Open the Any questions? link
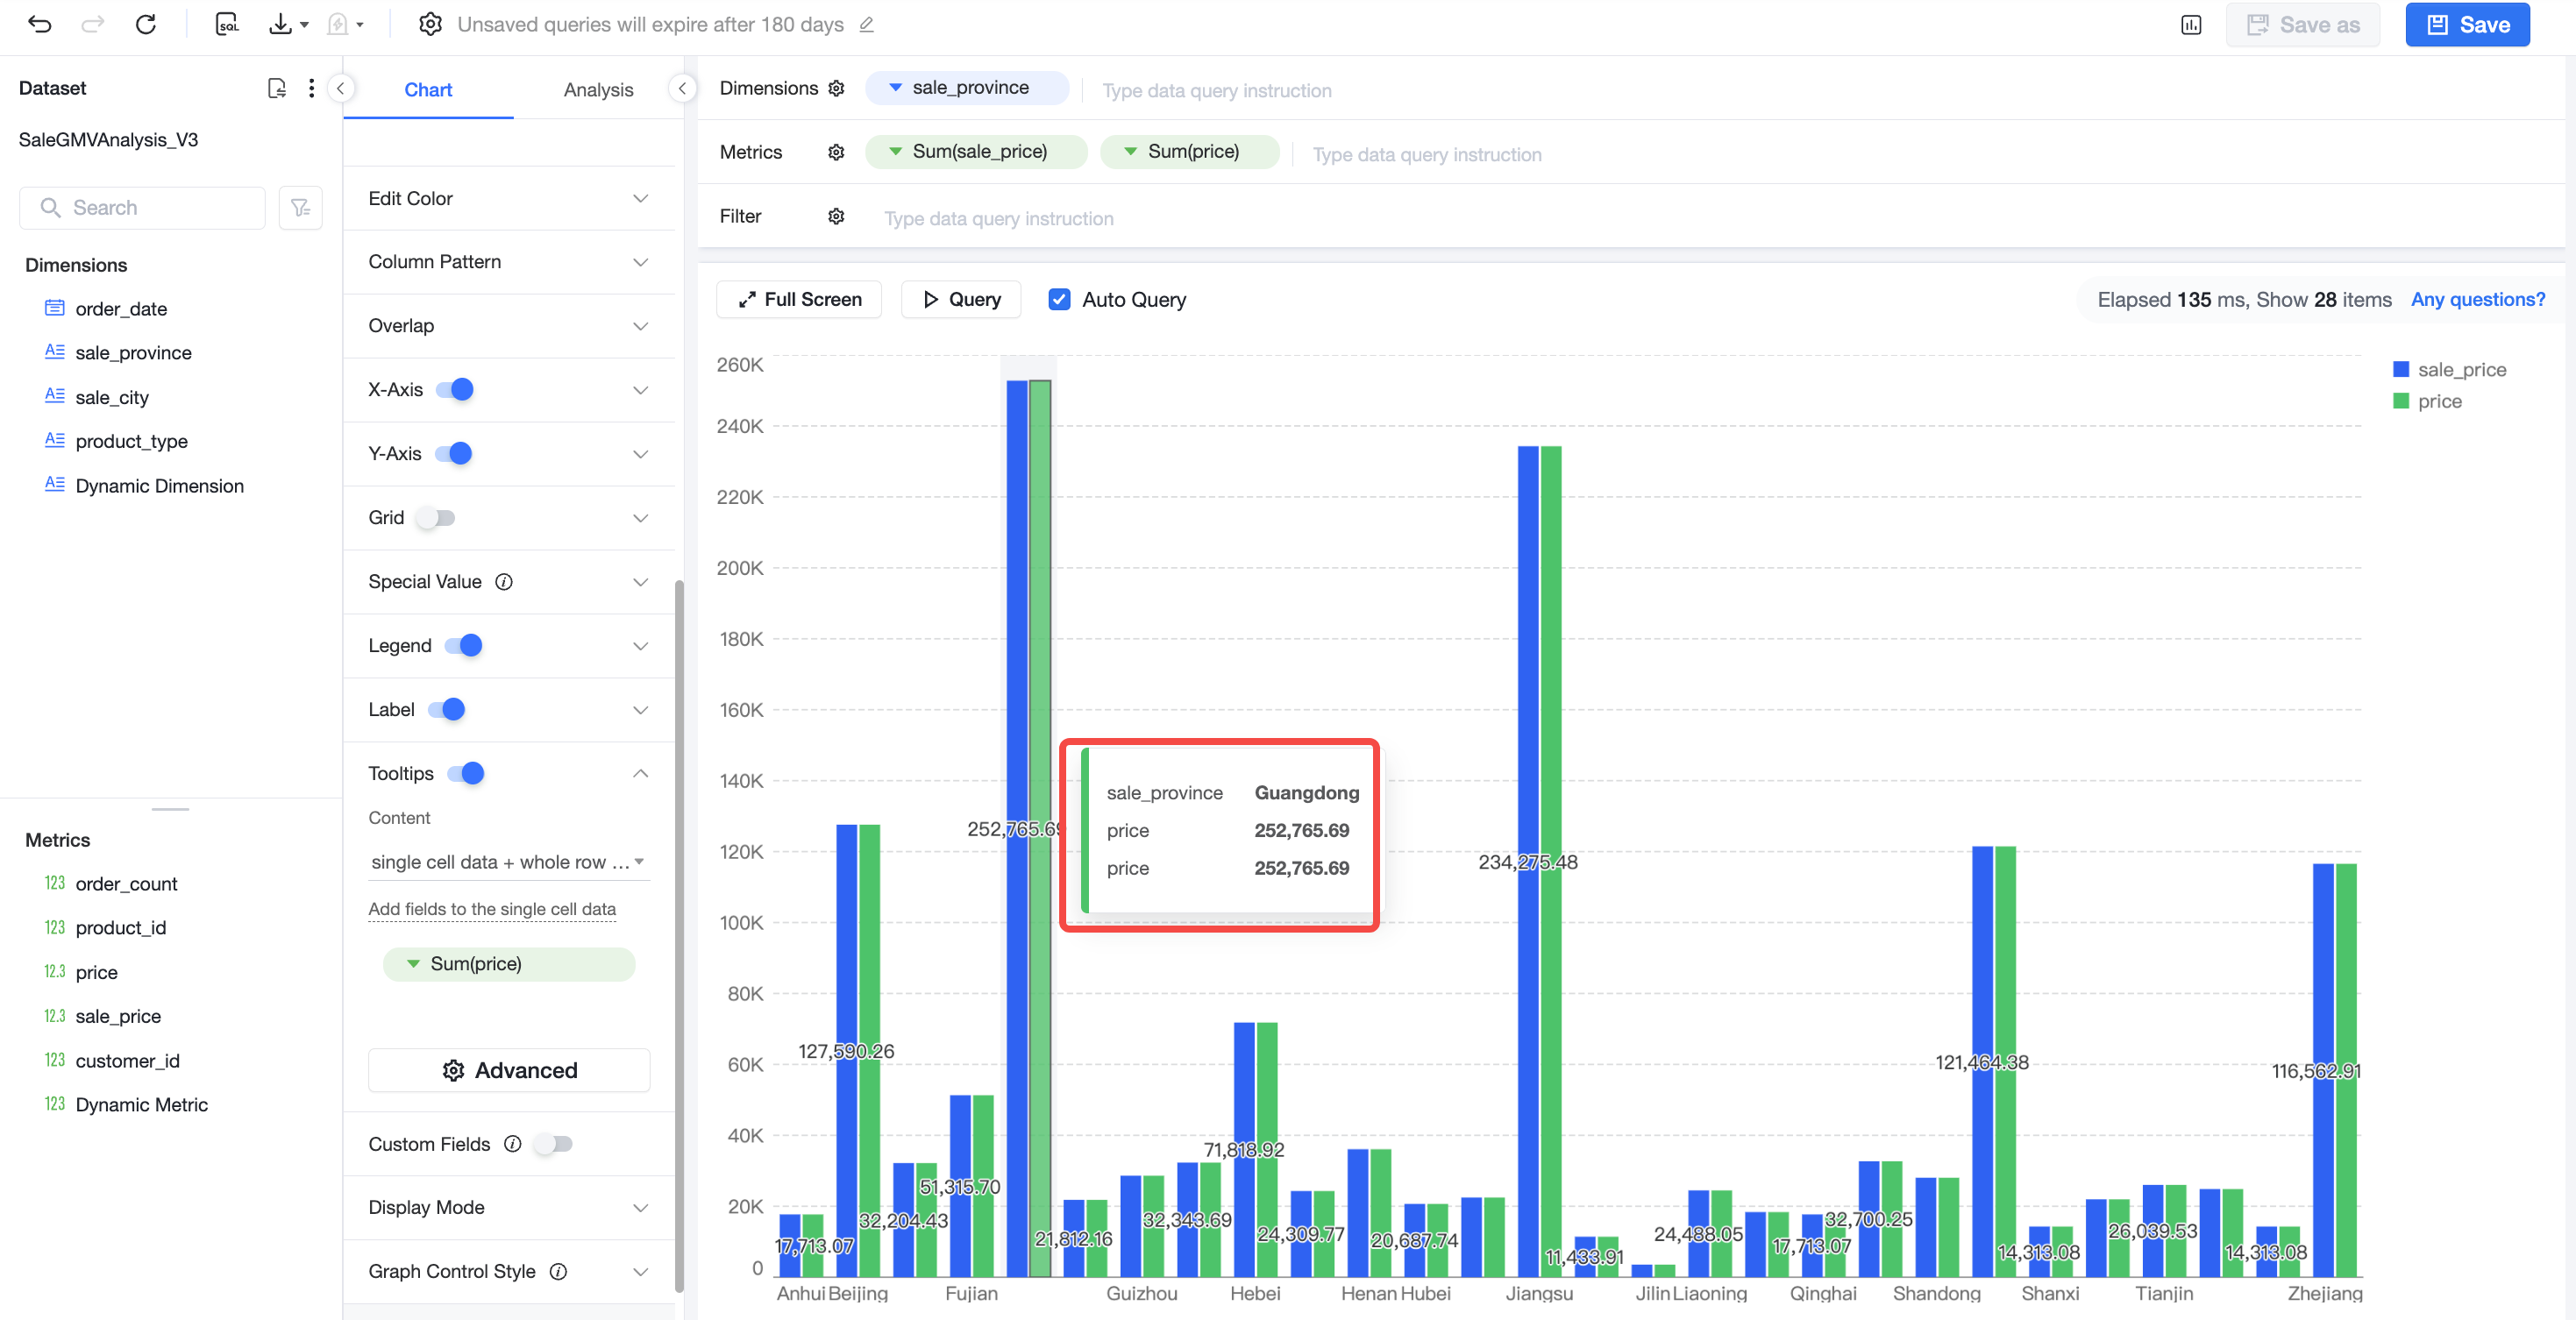2576x1320 pixels. [2477, 299]
